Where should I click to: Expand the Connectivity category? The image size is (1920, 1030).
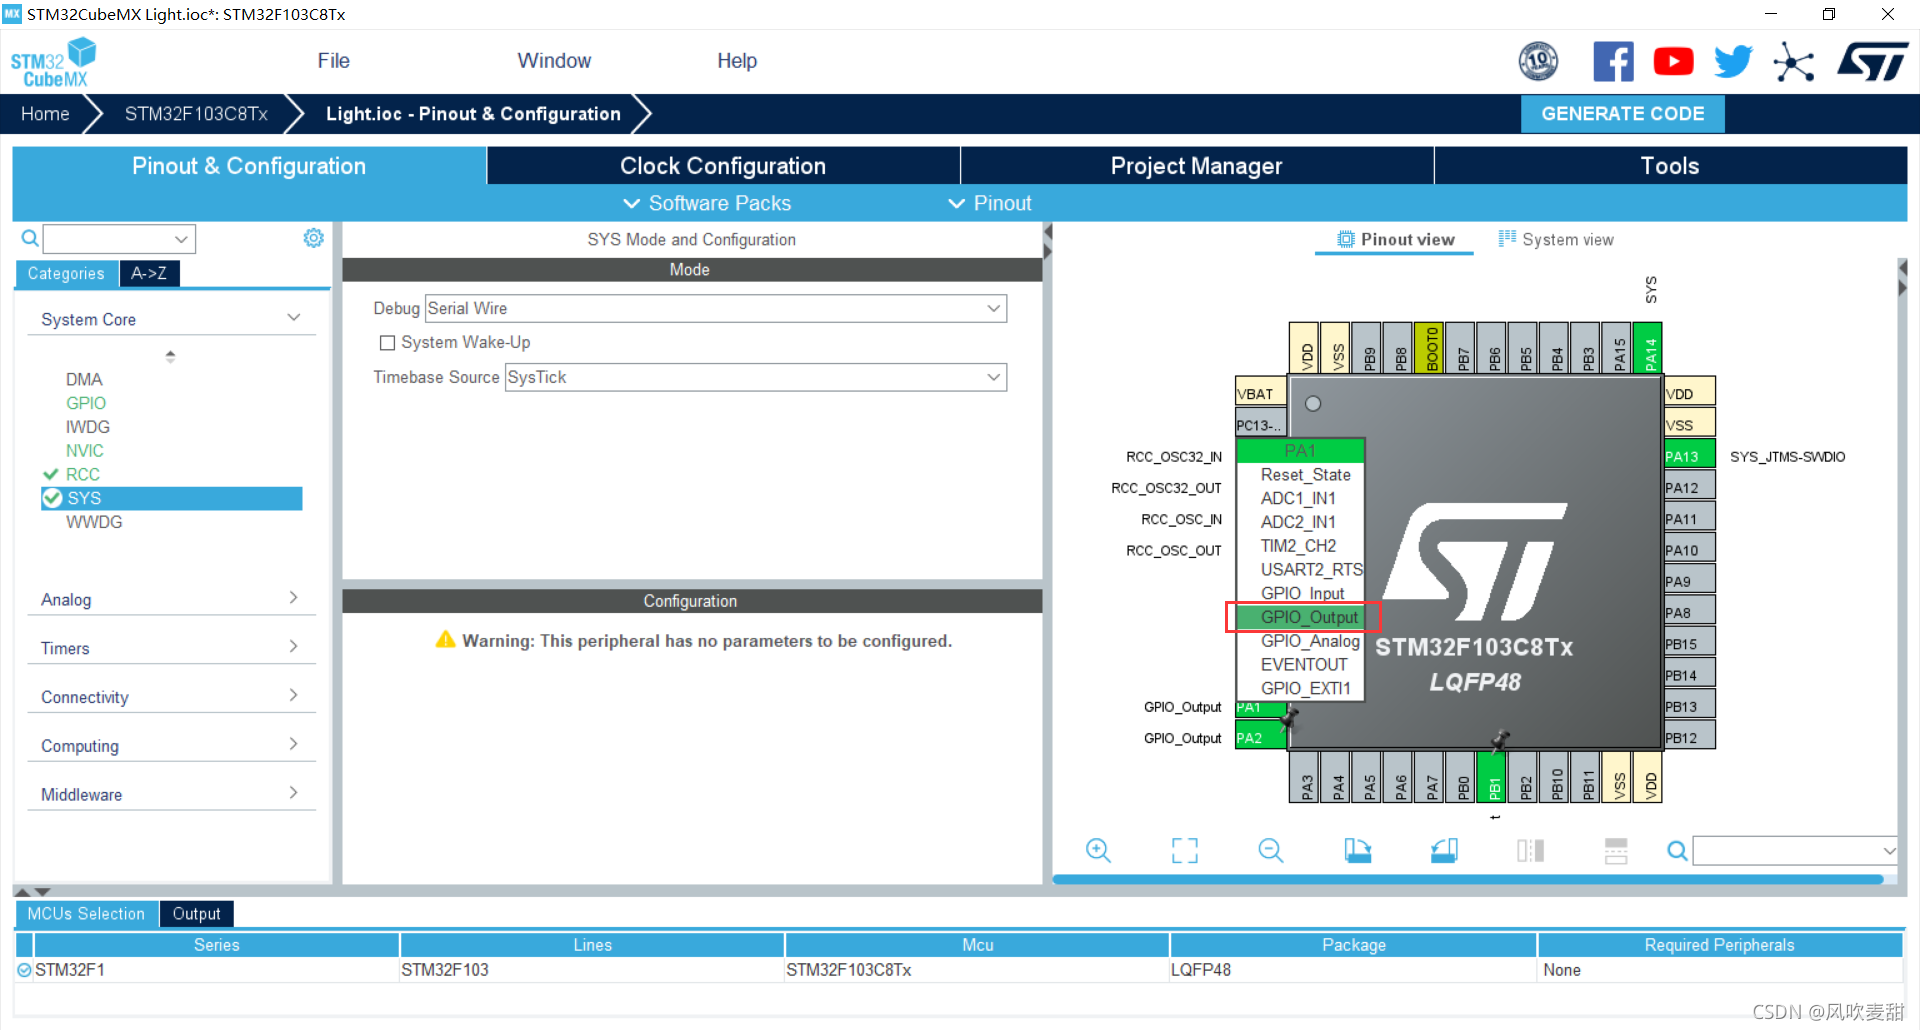click(170, 697)
